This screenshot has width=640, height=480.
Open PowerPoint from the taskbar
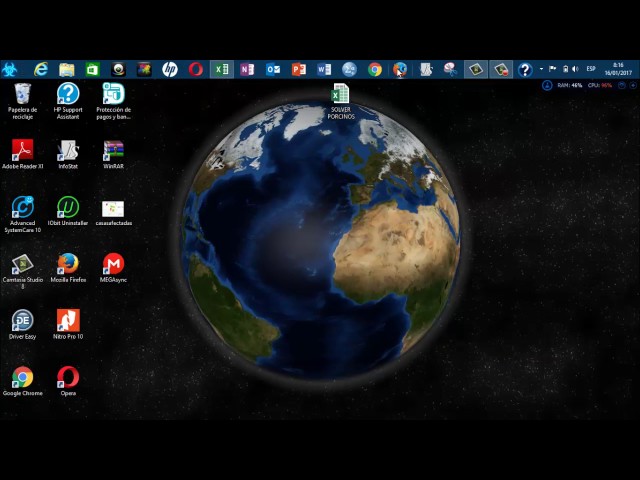(x=299, y=69)
